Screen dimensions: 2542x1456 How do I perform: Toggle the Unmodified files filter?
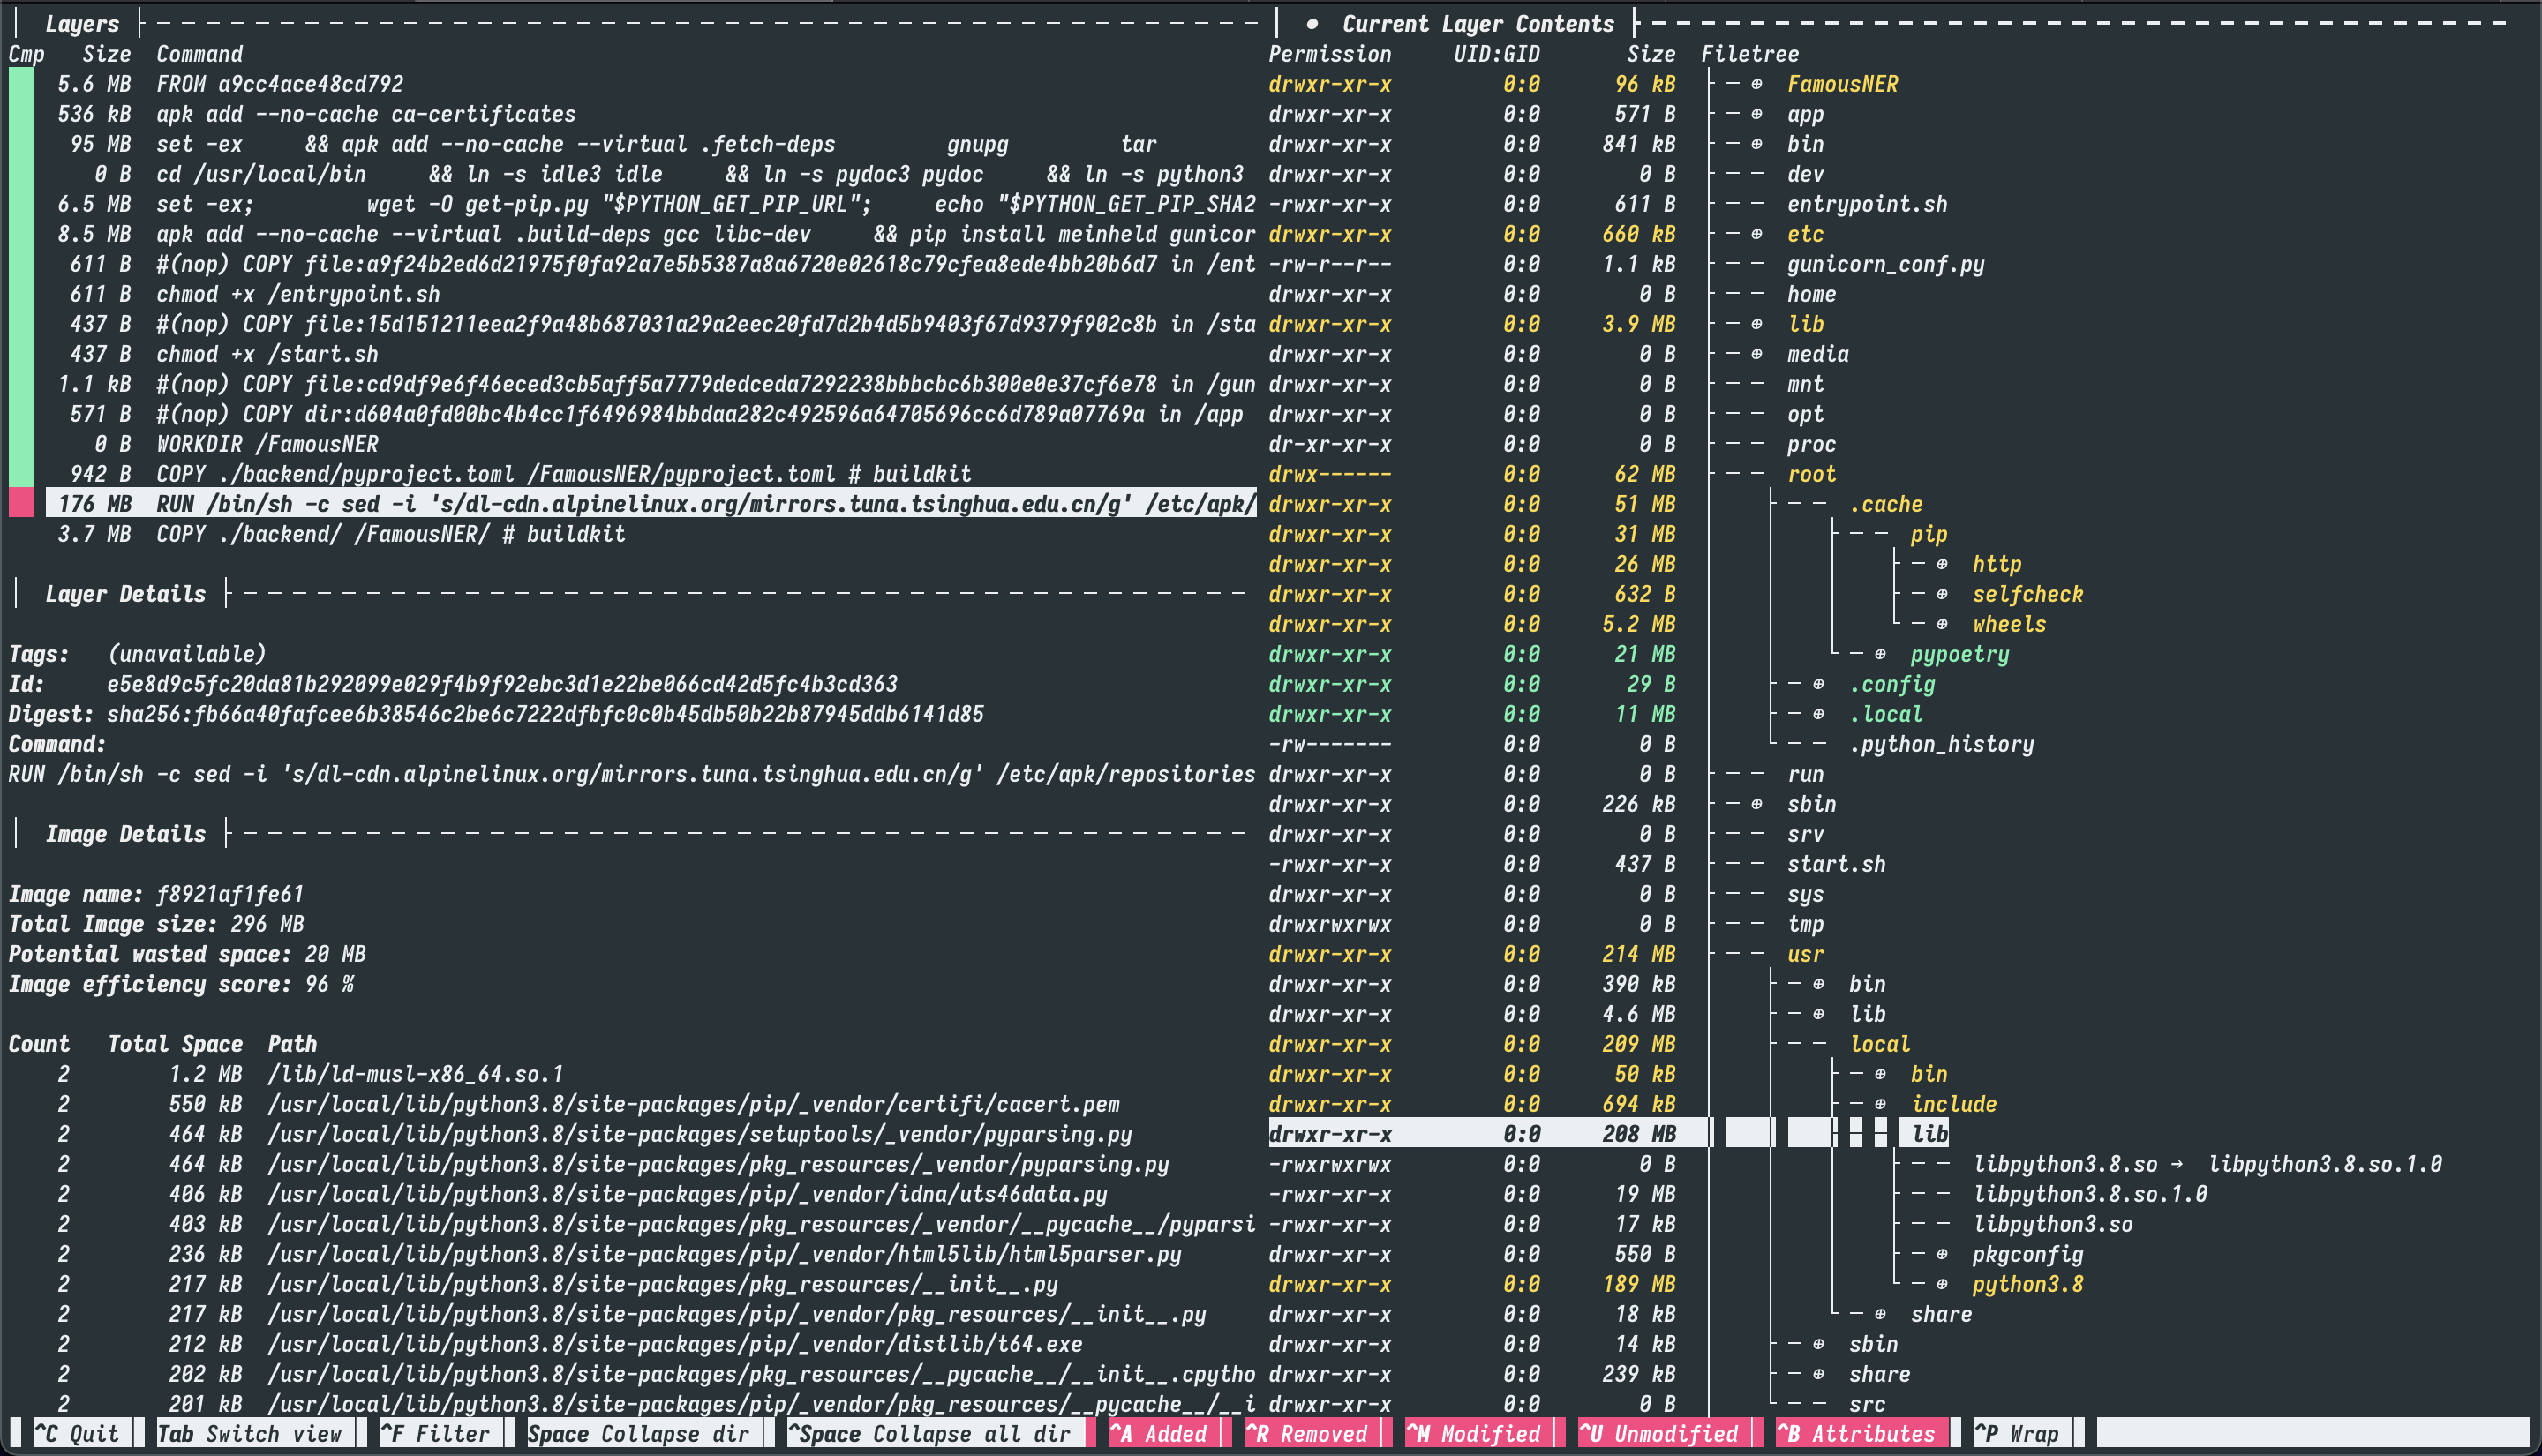pyautogui.click(x=1660, y=1434)
